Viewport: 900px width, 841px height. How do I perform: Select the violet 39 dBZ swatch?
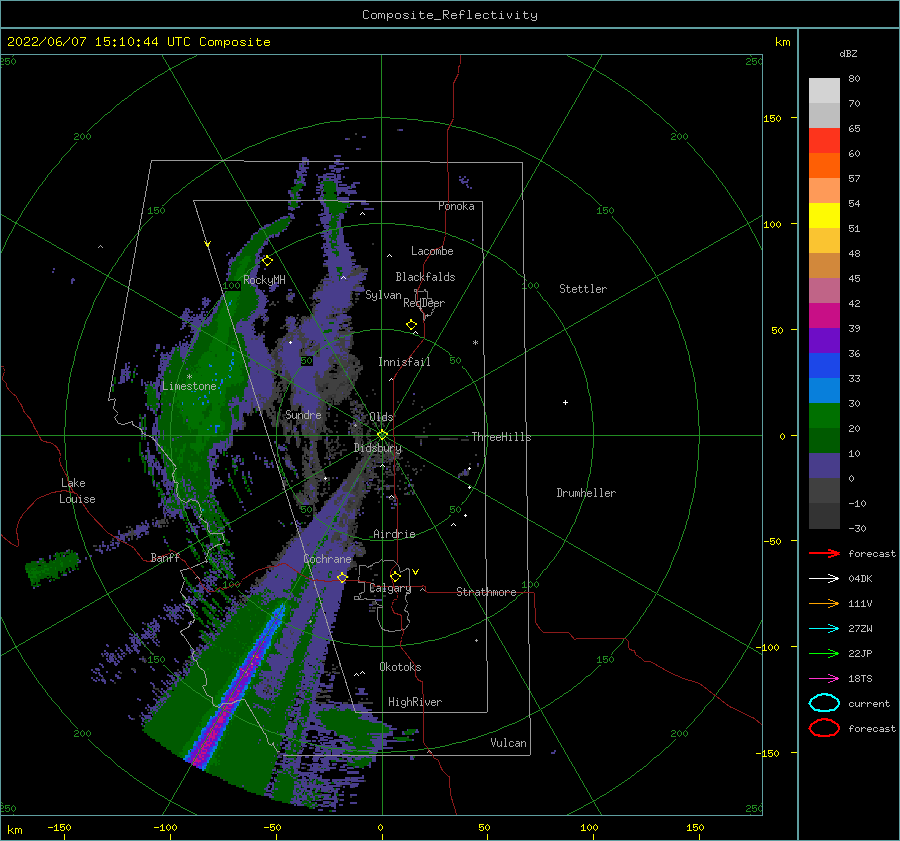pos(824,340)
